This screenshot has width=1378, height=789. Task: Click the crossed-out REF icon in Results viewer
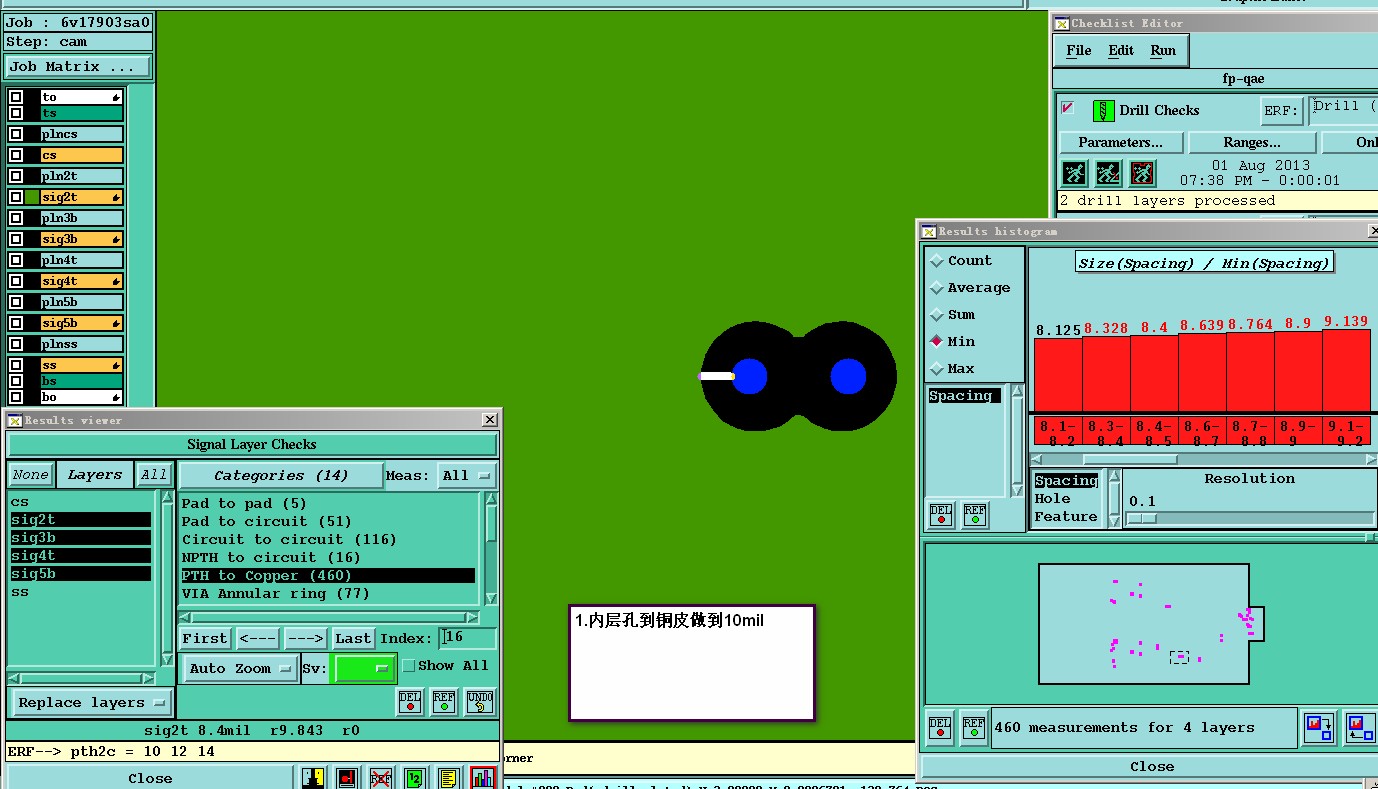380,778
